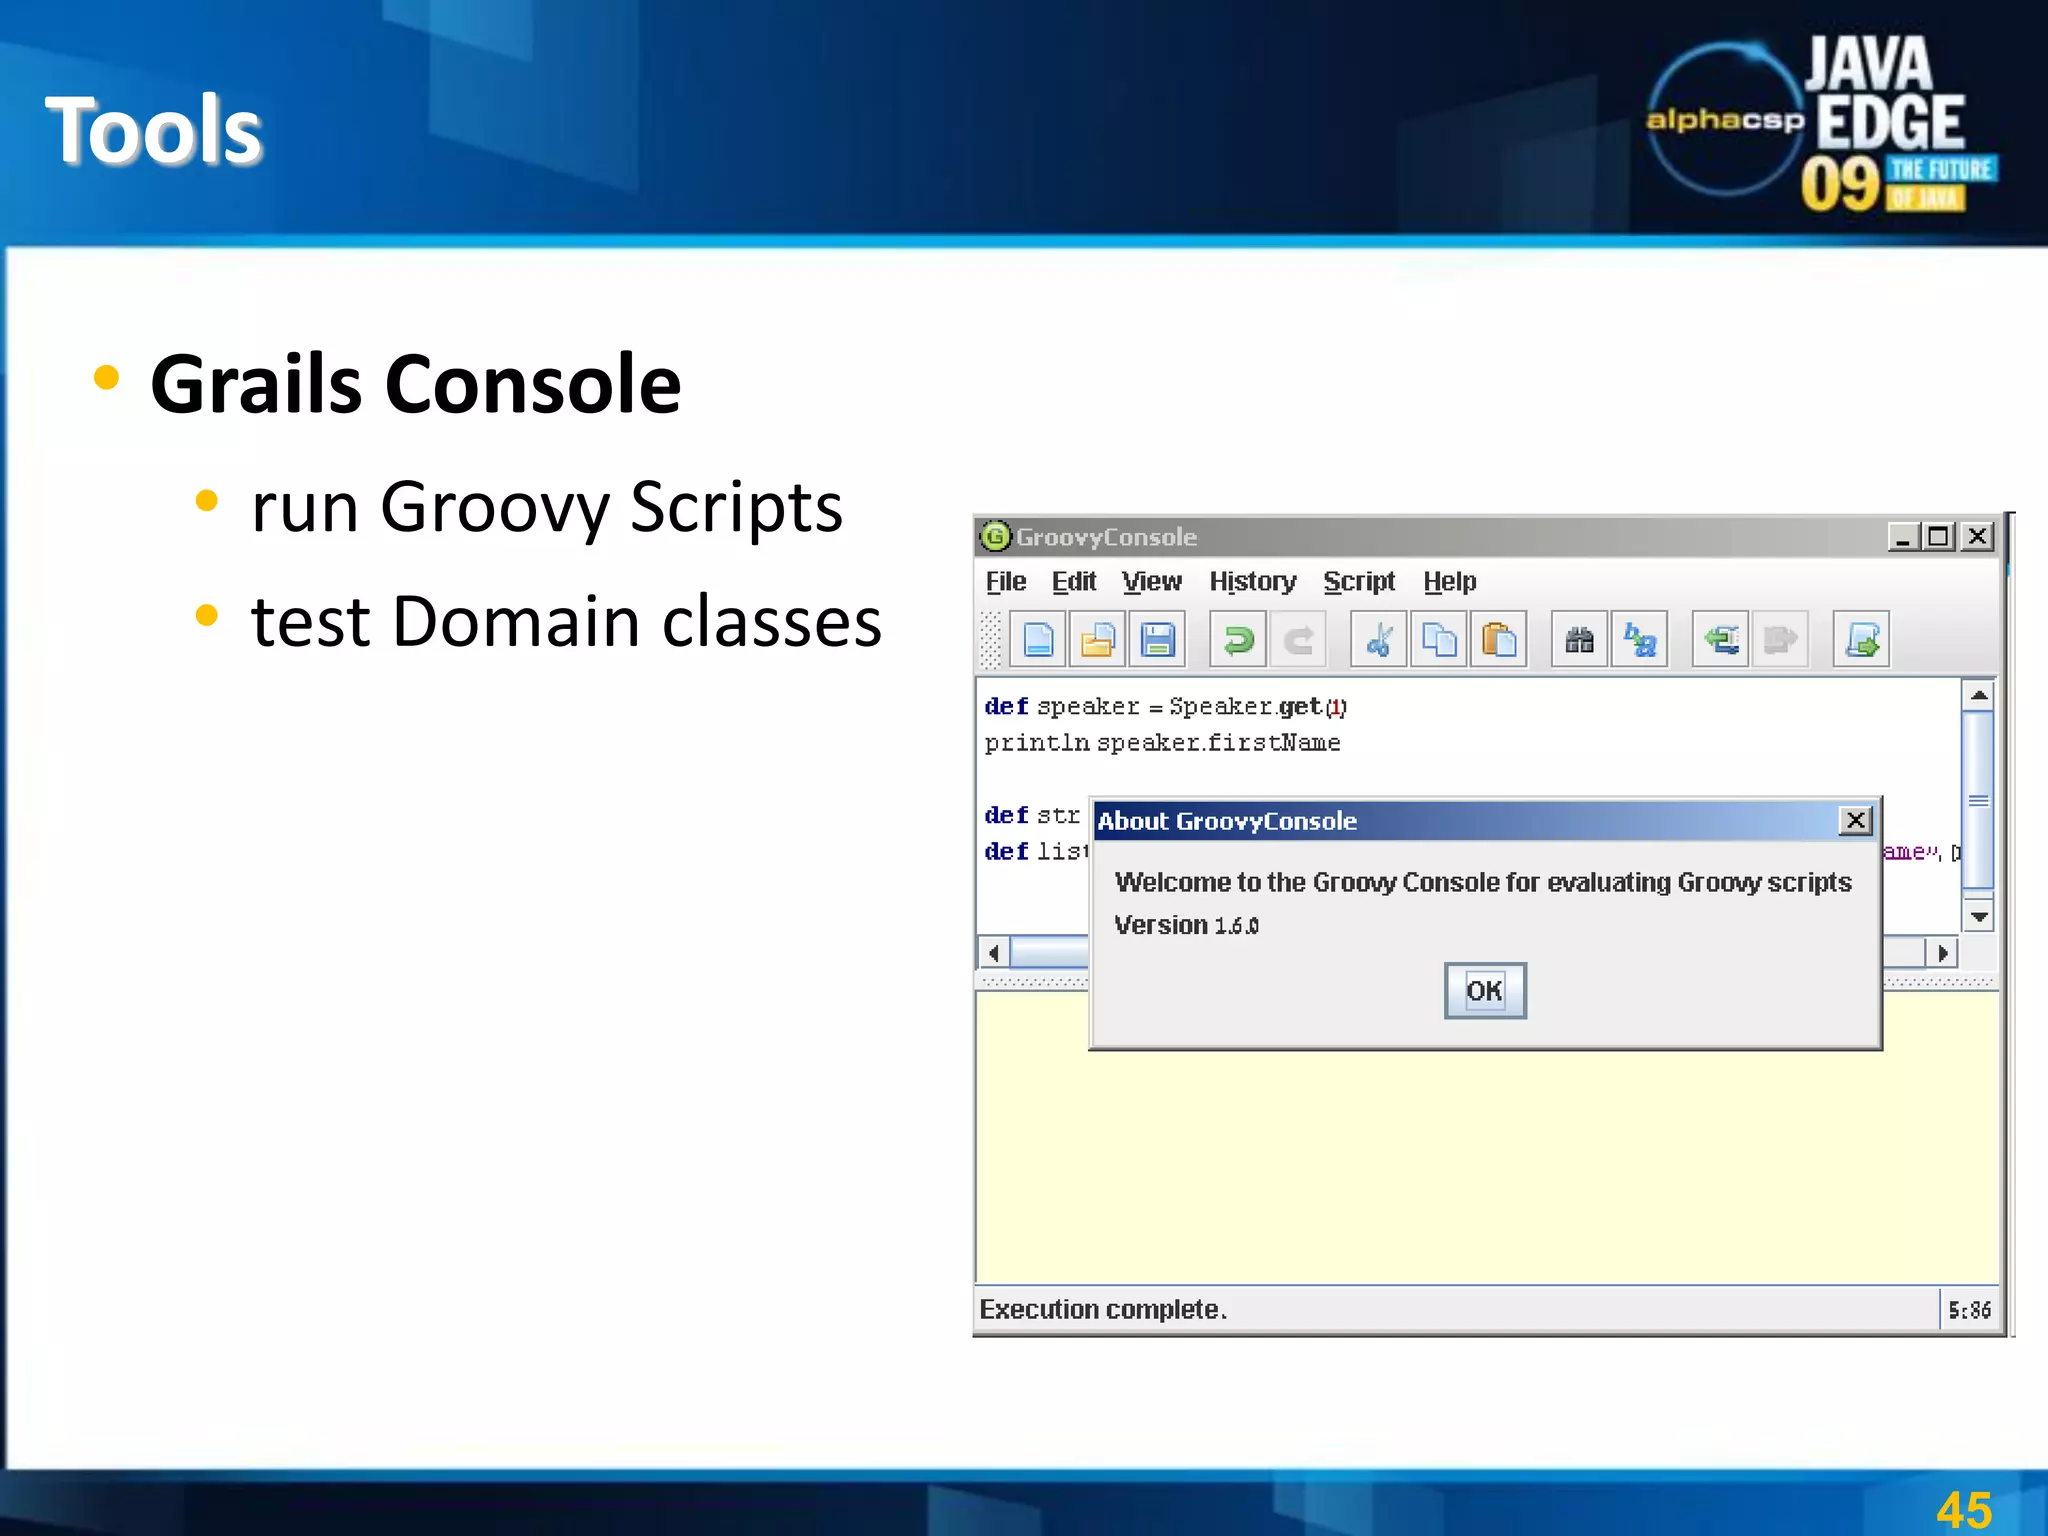Screen dimensions: 2048x1536
Task: Click the green Undo arrow icon
Action: coord(1238,639)
